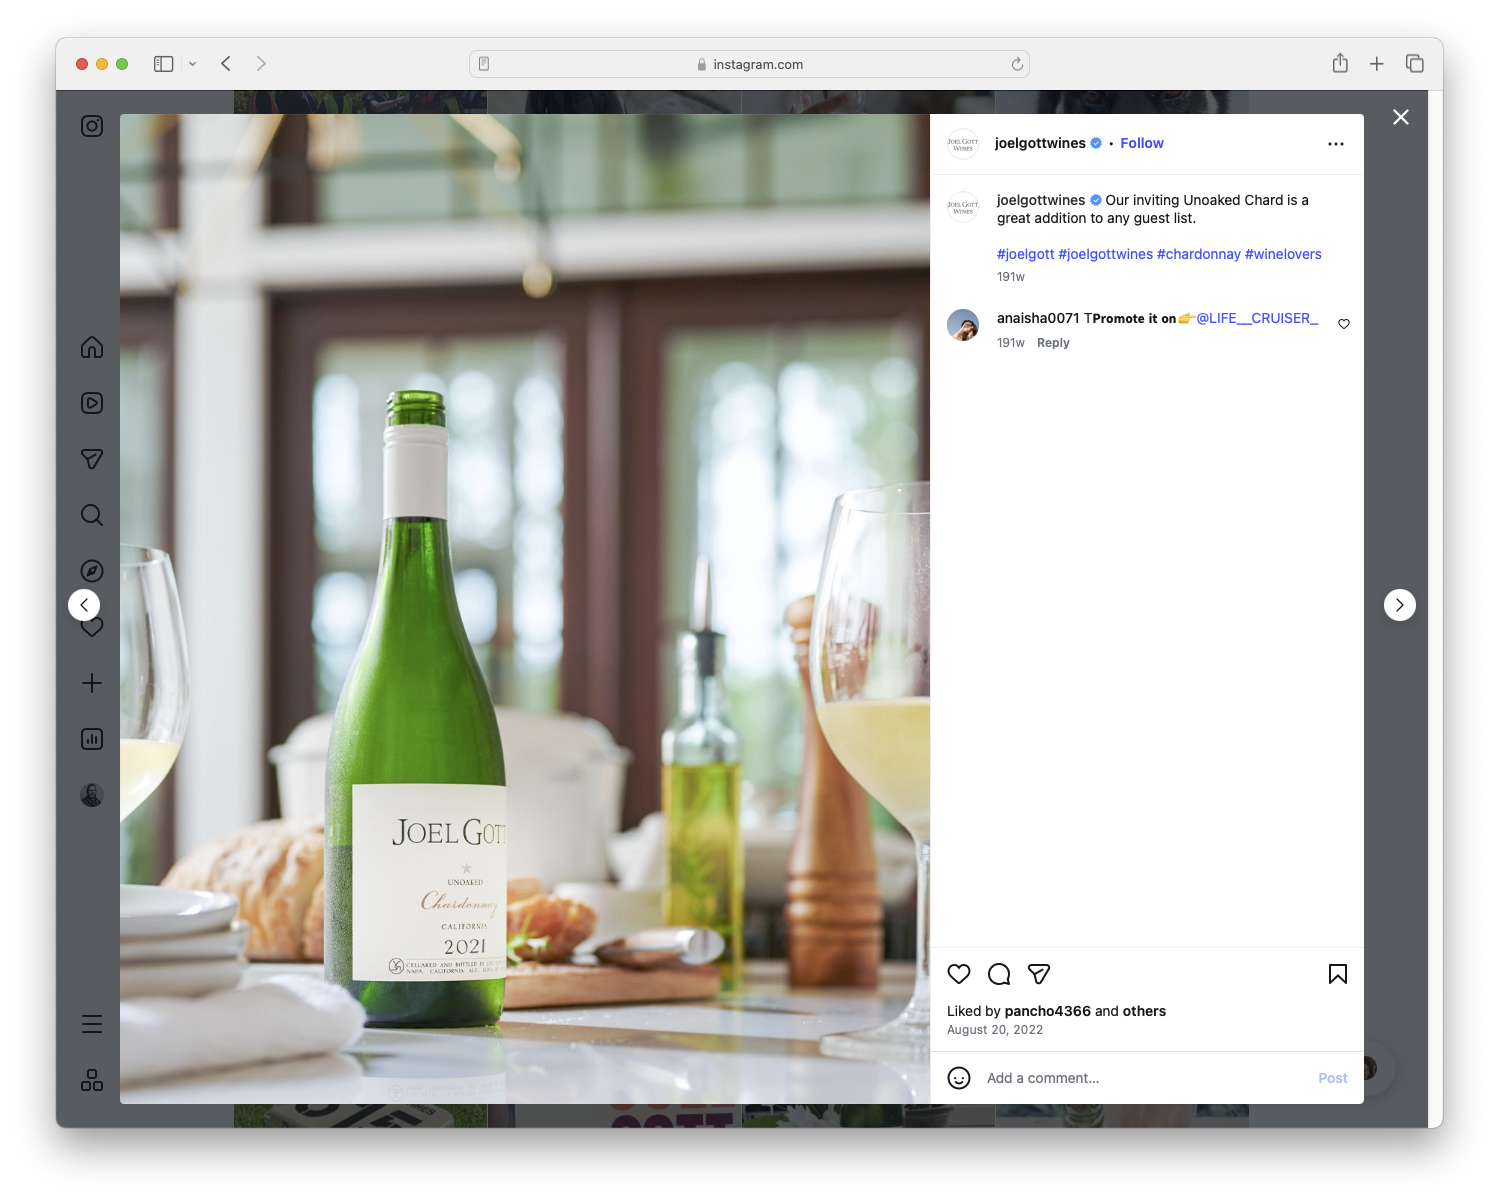Open @LIFE__CRUISER_ mention
The image size is (1499, 1202).
[1257, 318]
